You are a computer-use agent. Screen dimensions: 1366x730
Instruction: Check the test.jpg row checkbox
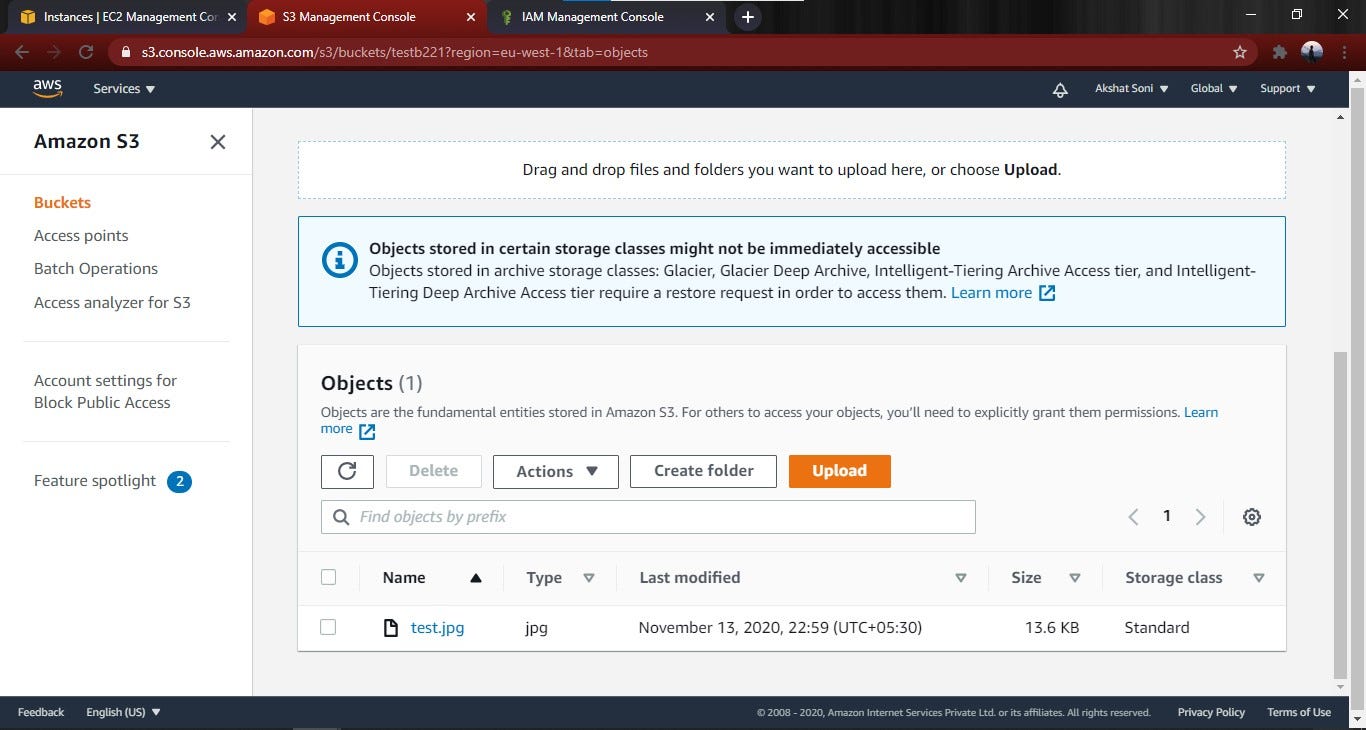[x=328, y=627]
